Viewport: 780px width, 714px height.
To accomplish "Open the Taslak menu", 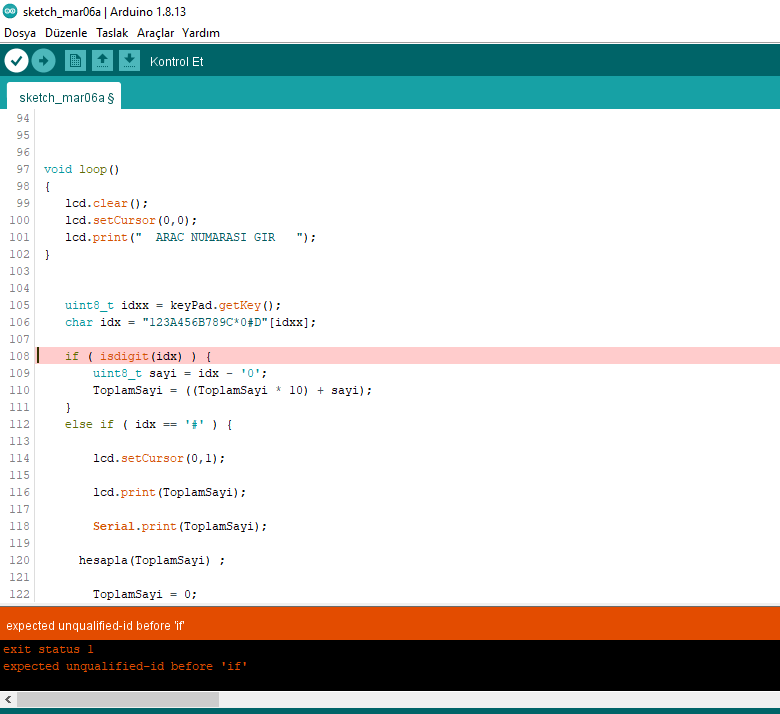I will click(112, 33).
